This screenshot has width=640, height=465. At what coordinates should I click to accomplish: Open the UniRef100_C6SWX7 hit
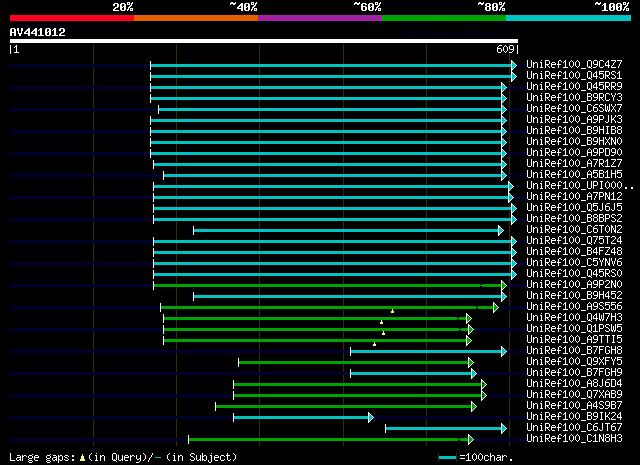point(574,109)
